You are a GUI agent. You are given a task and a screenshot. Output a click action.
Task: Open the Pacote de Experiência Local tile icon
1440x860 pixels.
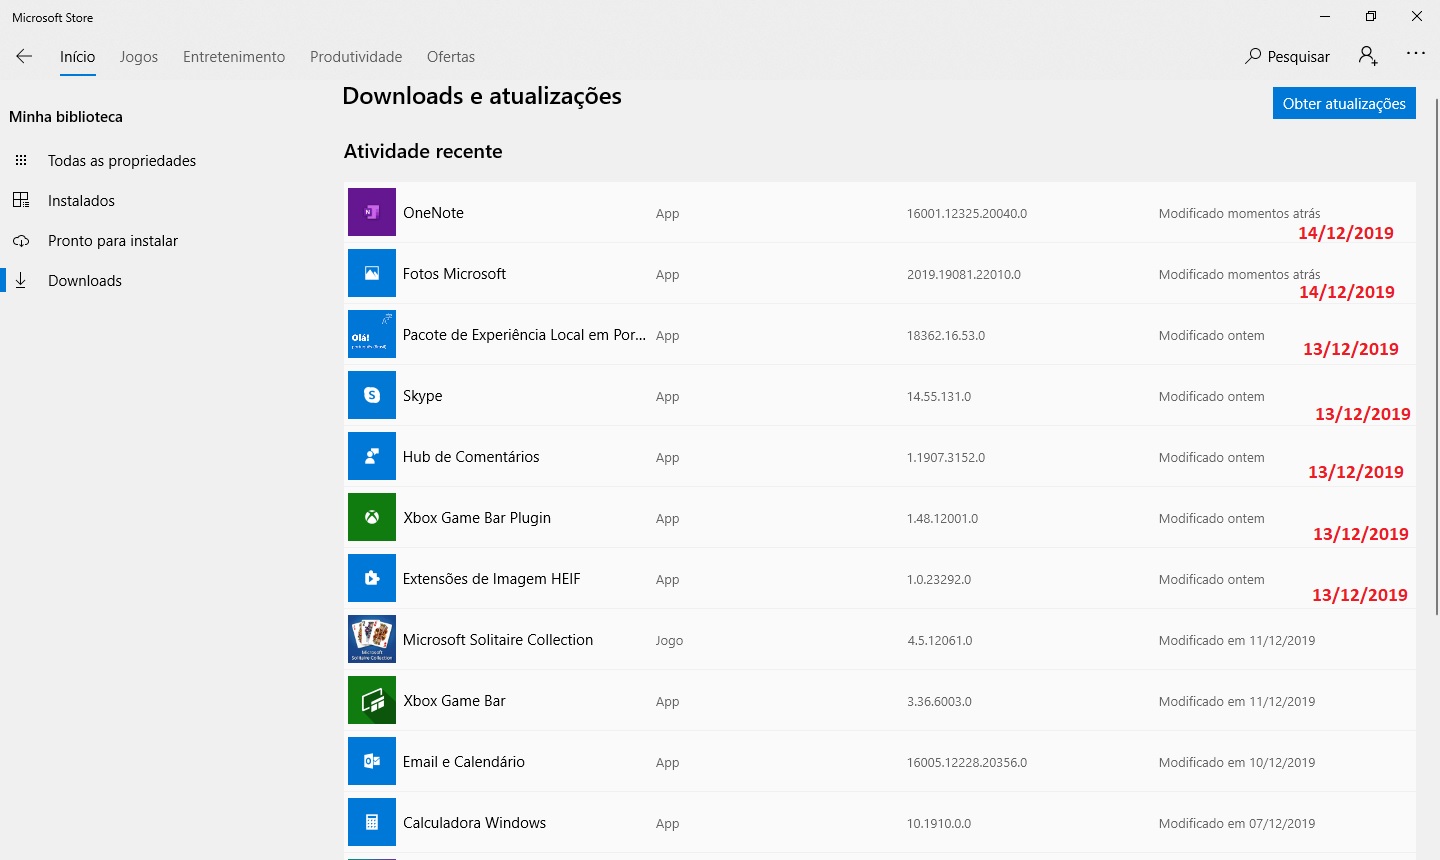pyautogui.click(x=372, y=334)
